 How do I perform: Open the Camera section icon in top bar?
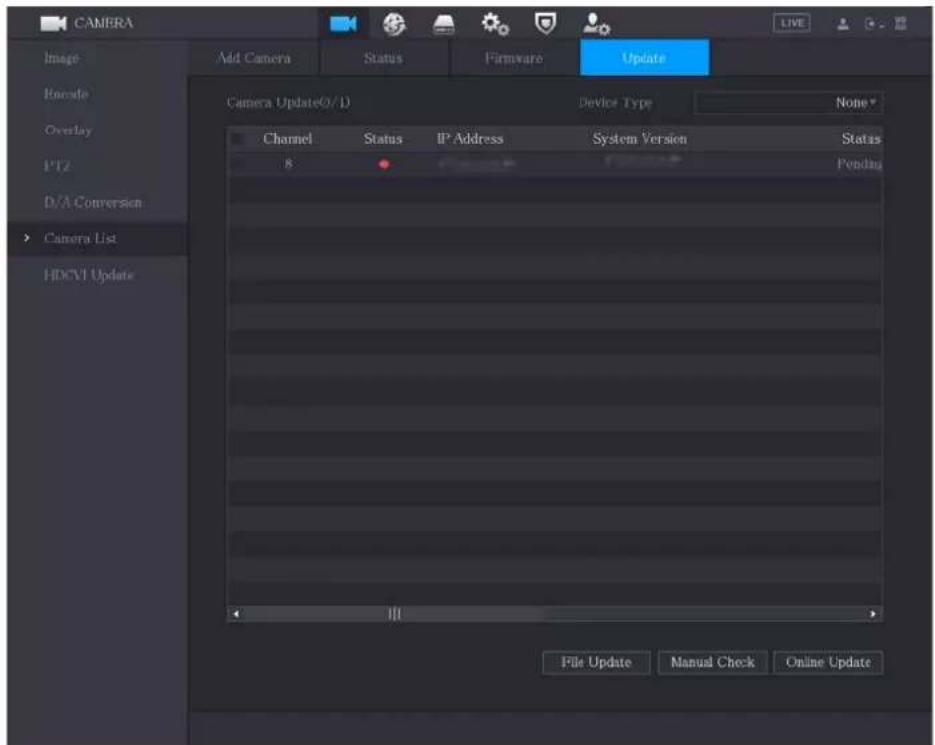pyautogui.click(x=343, y=24)
